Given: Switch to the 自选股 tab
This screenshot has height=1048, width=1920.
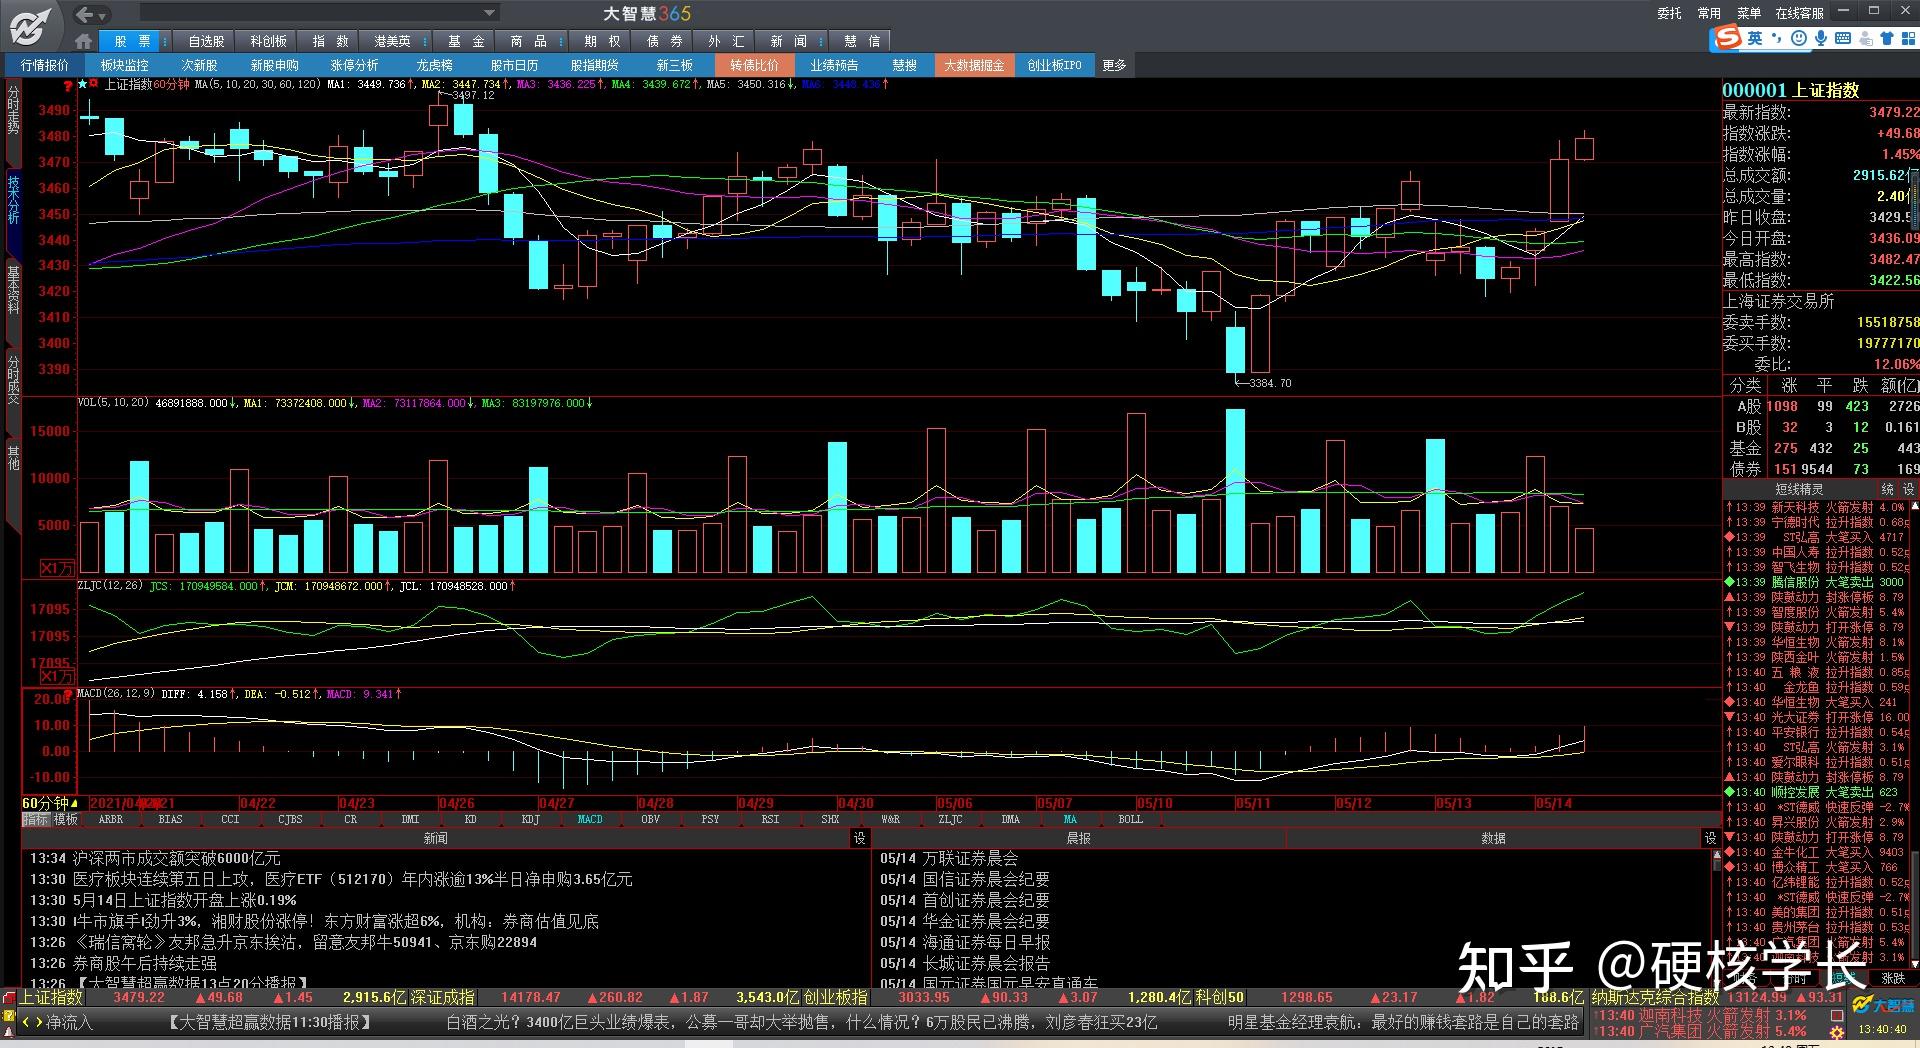Looking at the screenshot, I should (x=206, y=41).
